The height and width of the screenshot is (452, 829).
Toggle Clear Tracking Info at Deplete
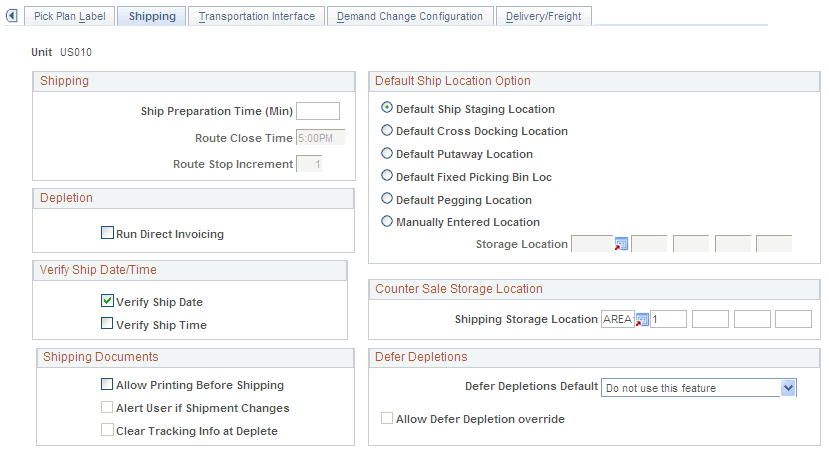pos(107,430)
